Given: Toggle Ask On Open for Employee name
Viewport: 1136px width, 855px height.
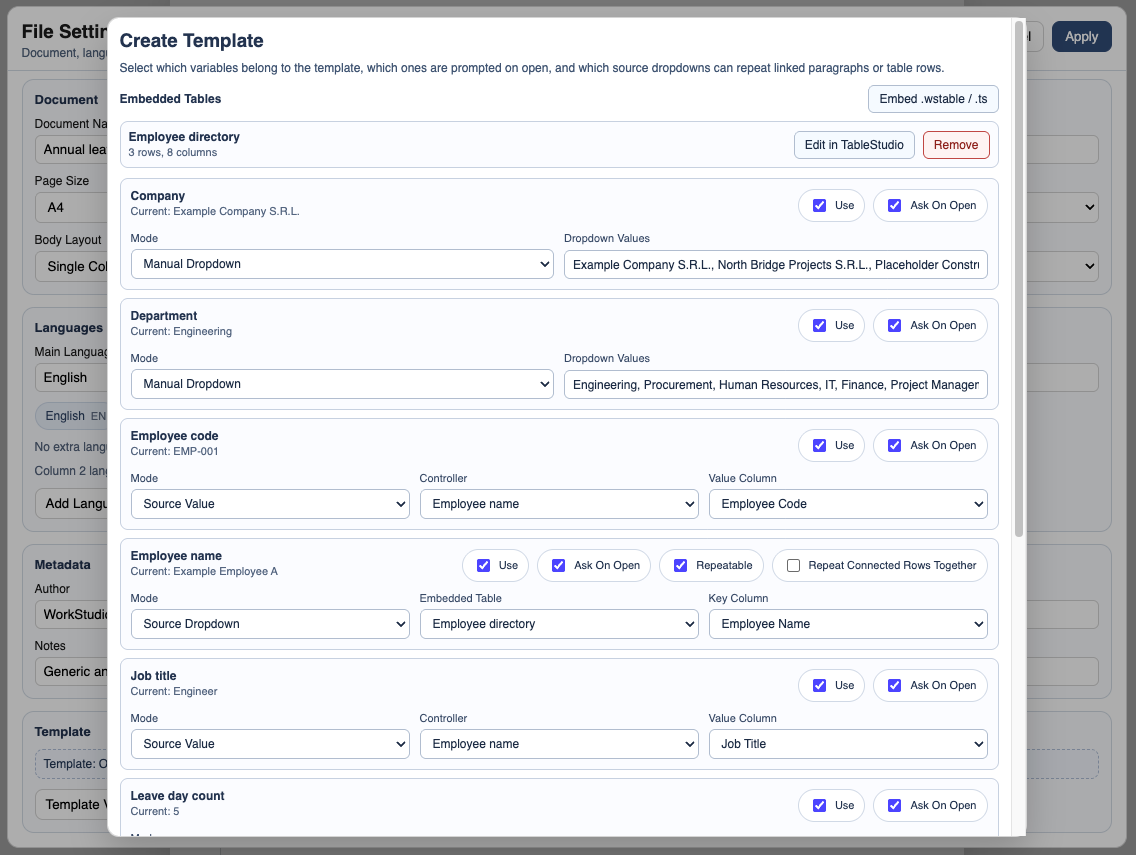Looking at the screenshot, I should pyautogui.click(x=559, y=565).
